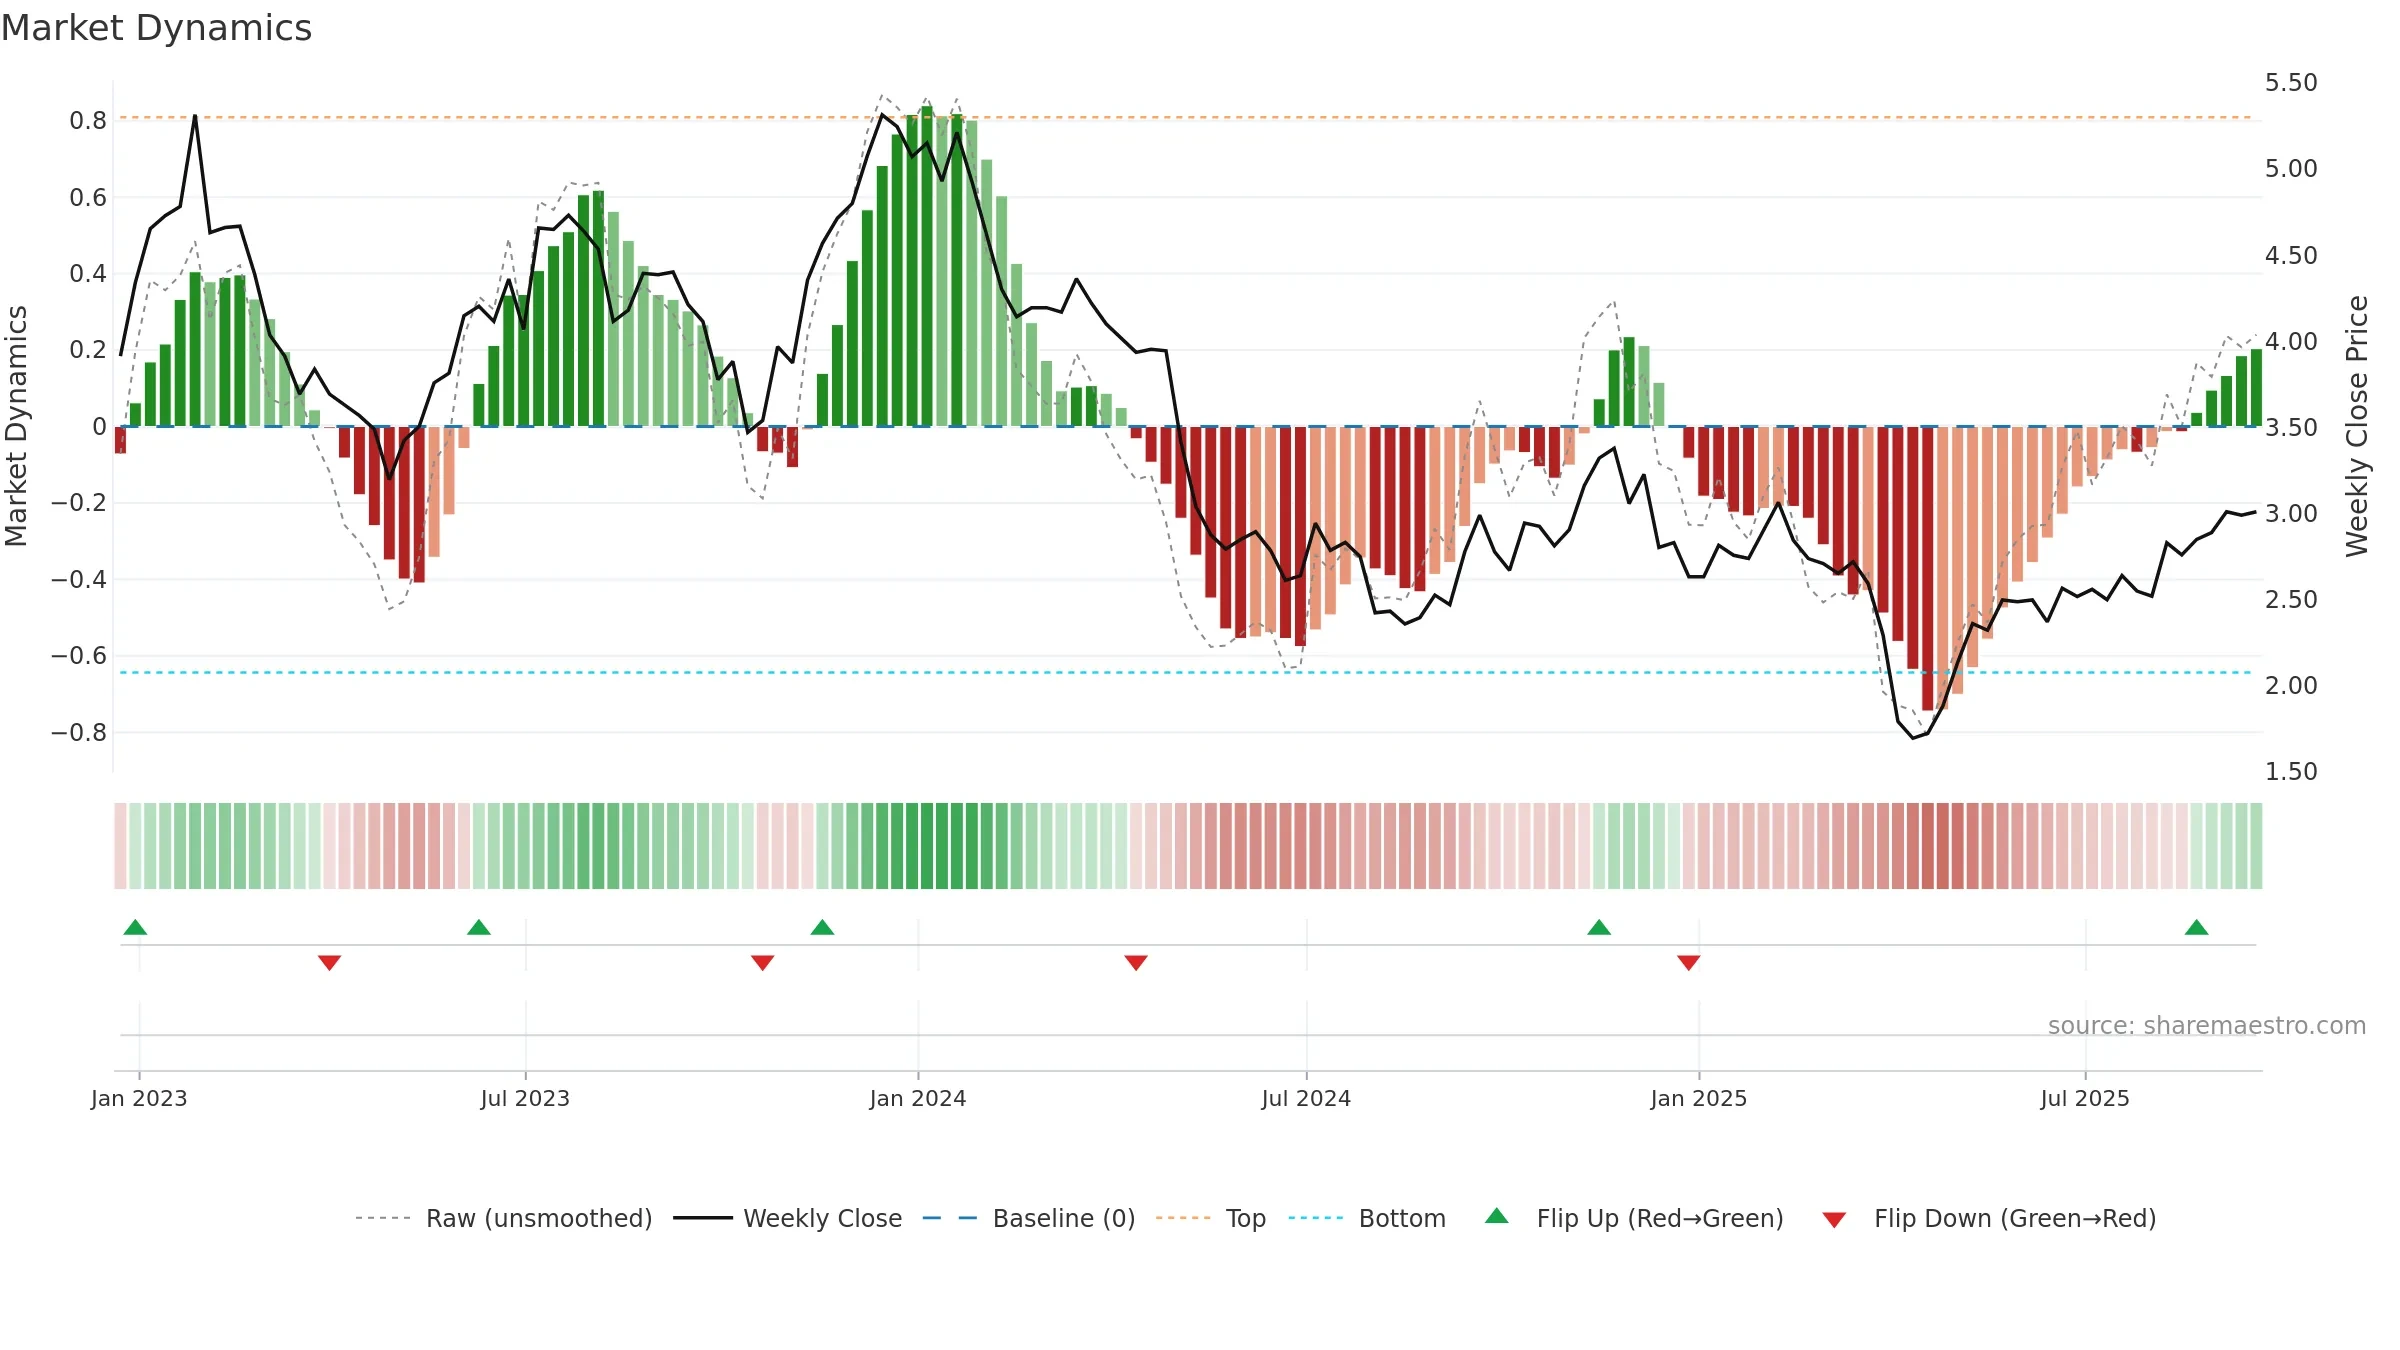Click the Market Dynamics chart title
The image size is (2400, 1350).
pos(156,28)
